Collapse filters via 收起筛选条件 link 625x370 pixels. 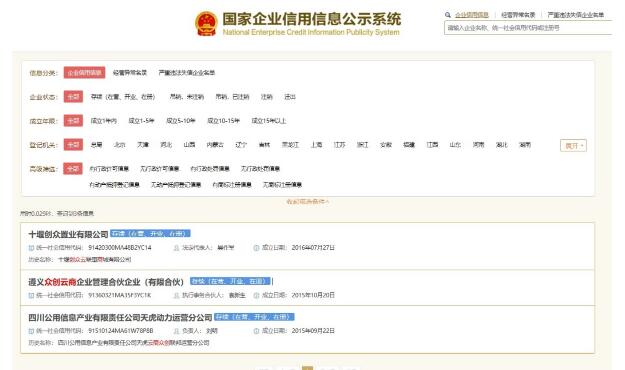click(307, 202)
